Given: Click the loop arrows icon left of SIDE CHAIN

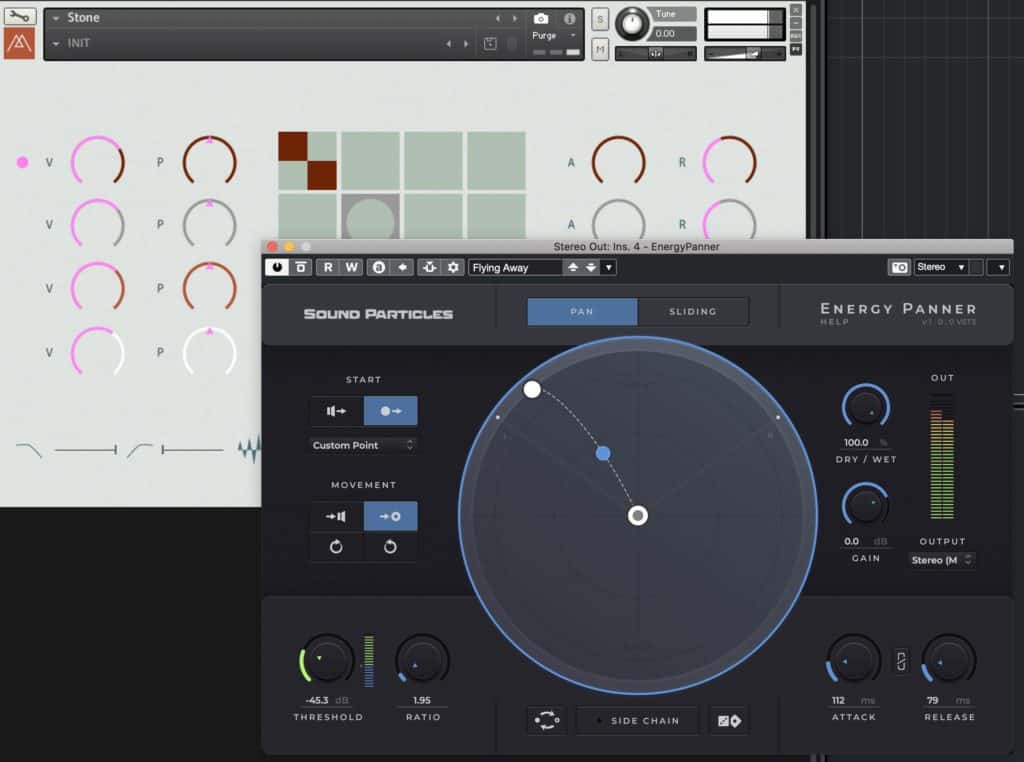Looking at the screenshot, I should 547,720.
